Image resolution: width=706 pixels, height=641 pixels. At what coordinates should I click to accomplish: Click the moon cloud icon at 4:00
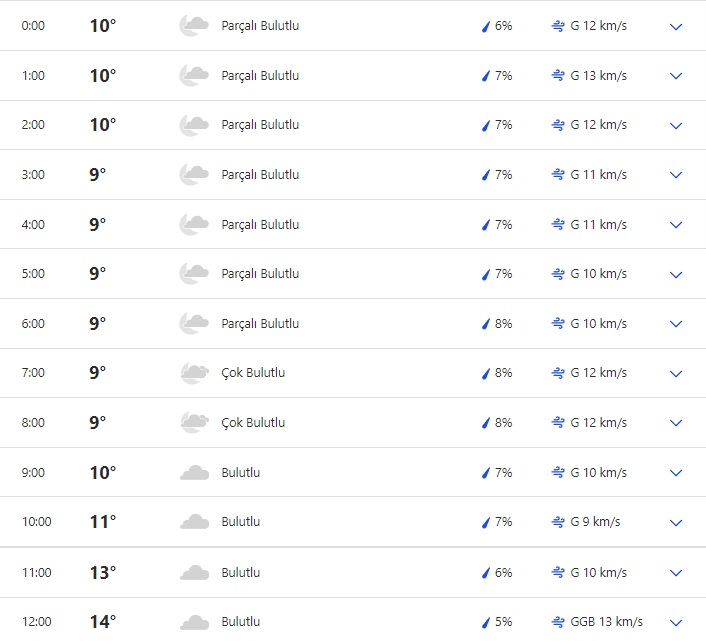[x=194, y=225]
